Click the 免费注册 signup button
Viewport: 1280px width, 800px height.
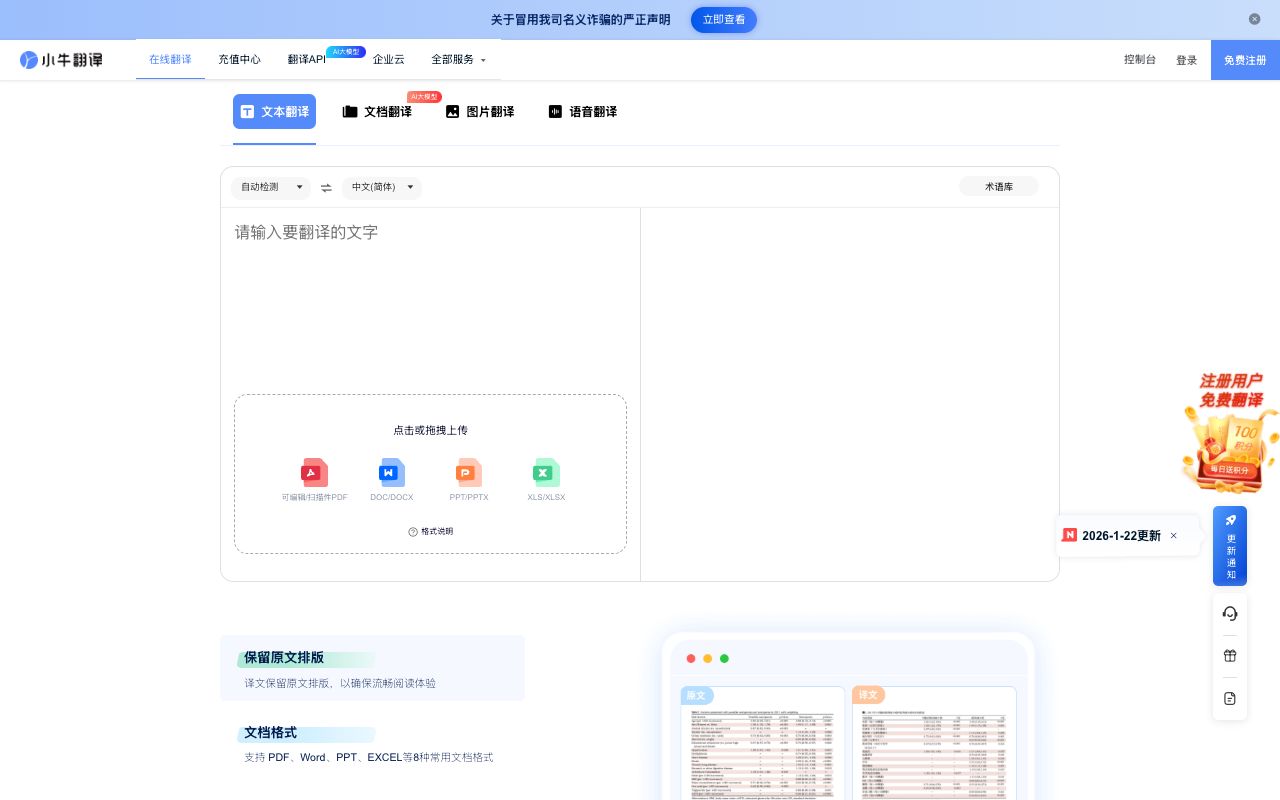click(1245, 59)
